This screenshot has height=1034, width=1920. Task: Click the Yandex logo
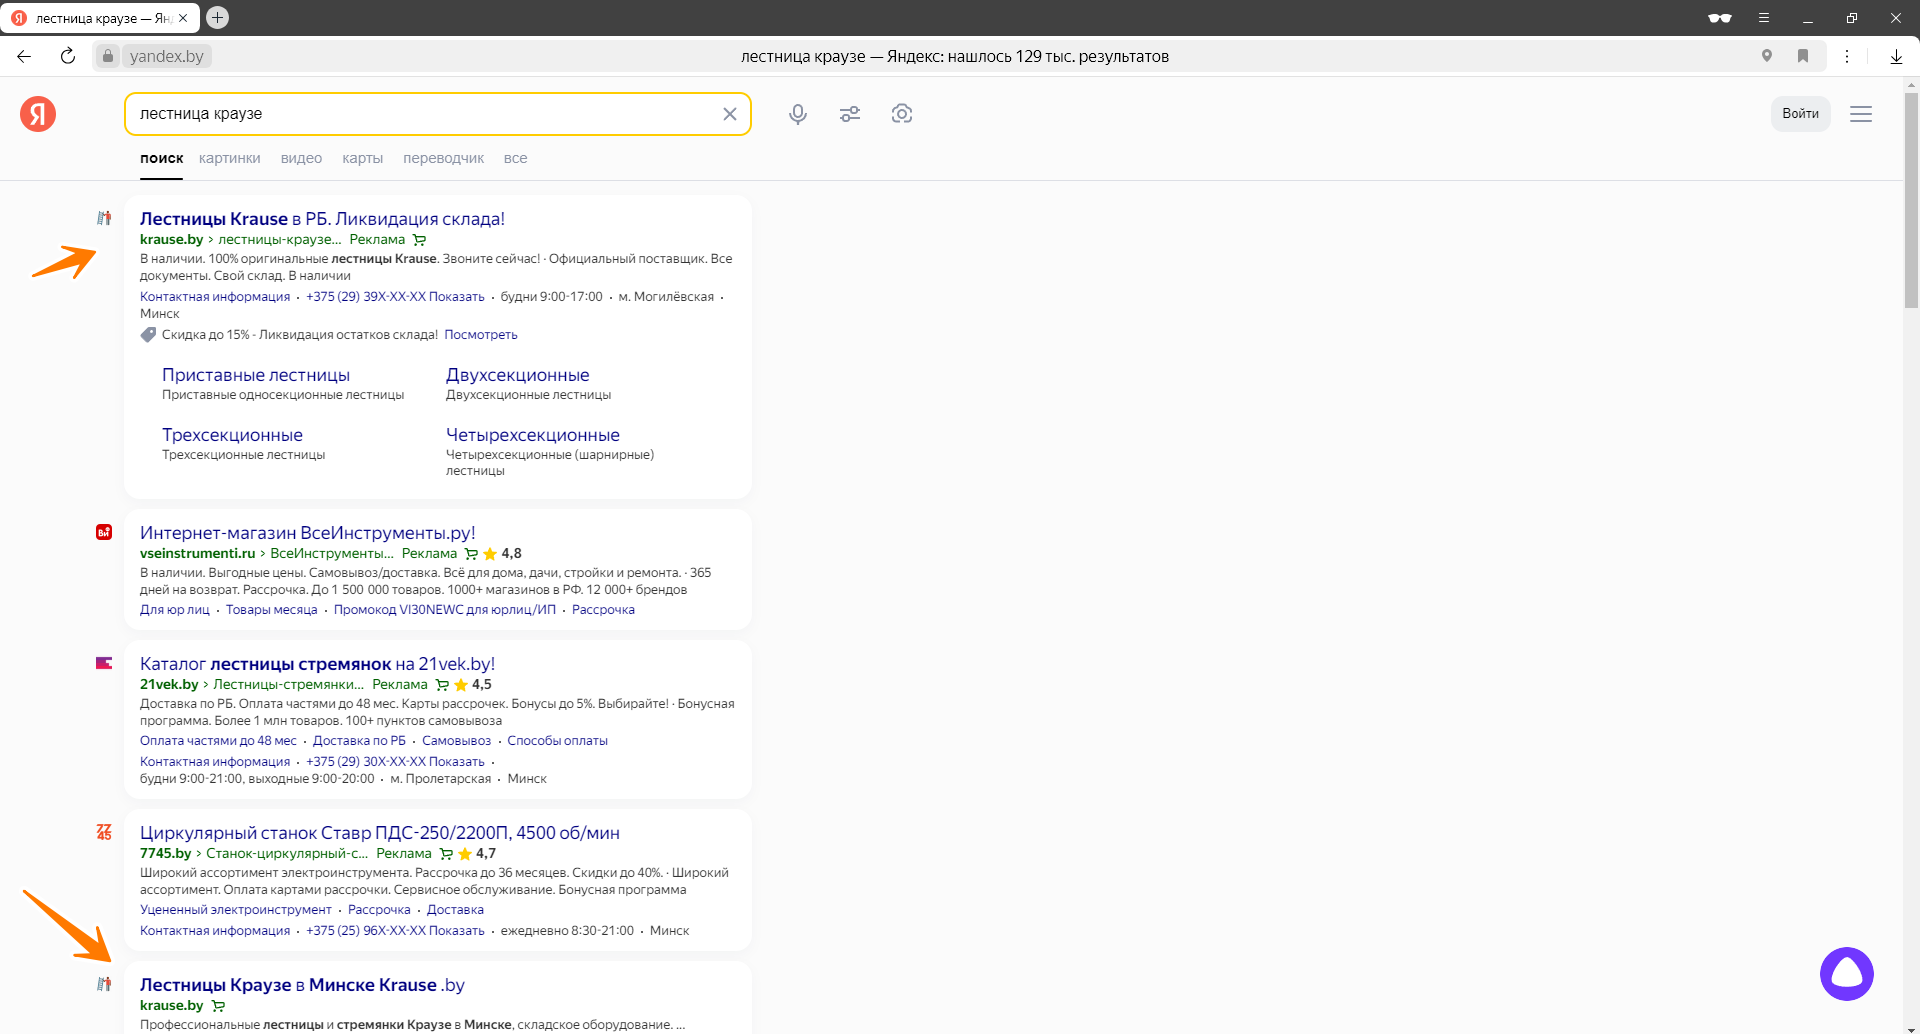[x=38, y=114]
